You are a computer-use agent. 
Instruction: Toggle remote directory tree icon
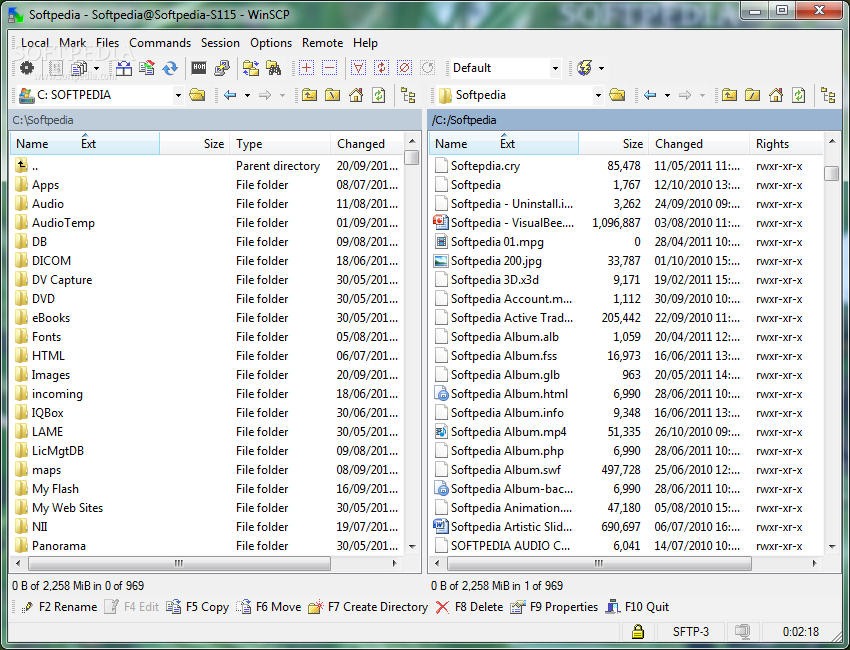pos(828,95)
